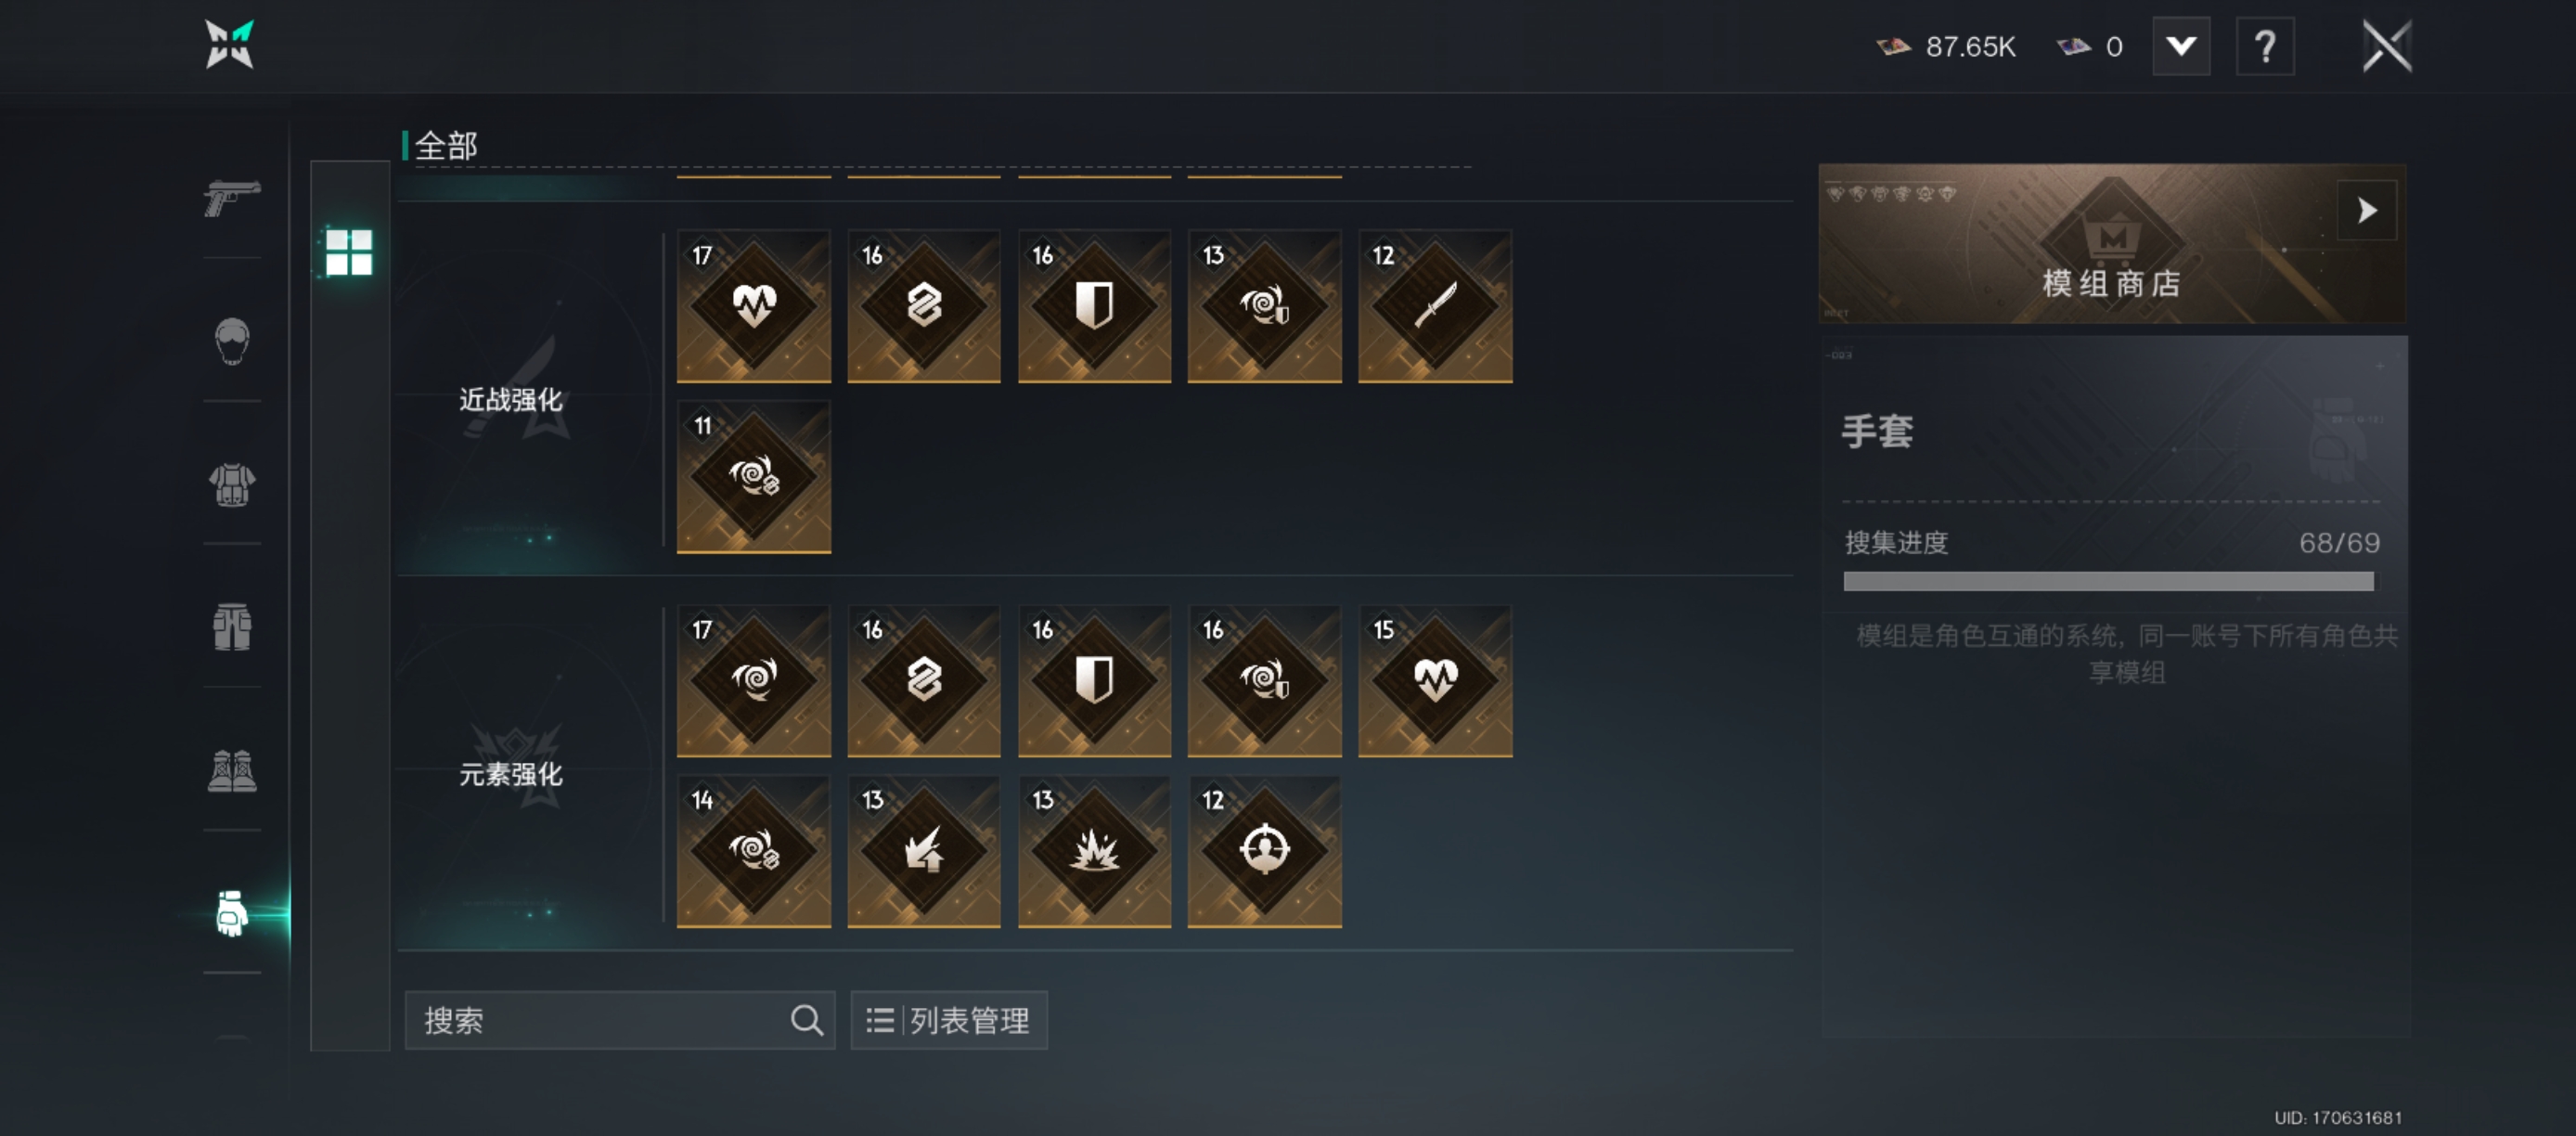
Task: Select the 全部 tab header
Action: coord(446,146)
